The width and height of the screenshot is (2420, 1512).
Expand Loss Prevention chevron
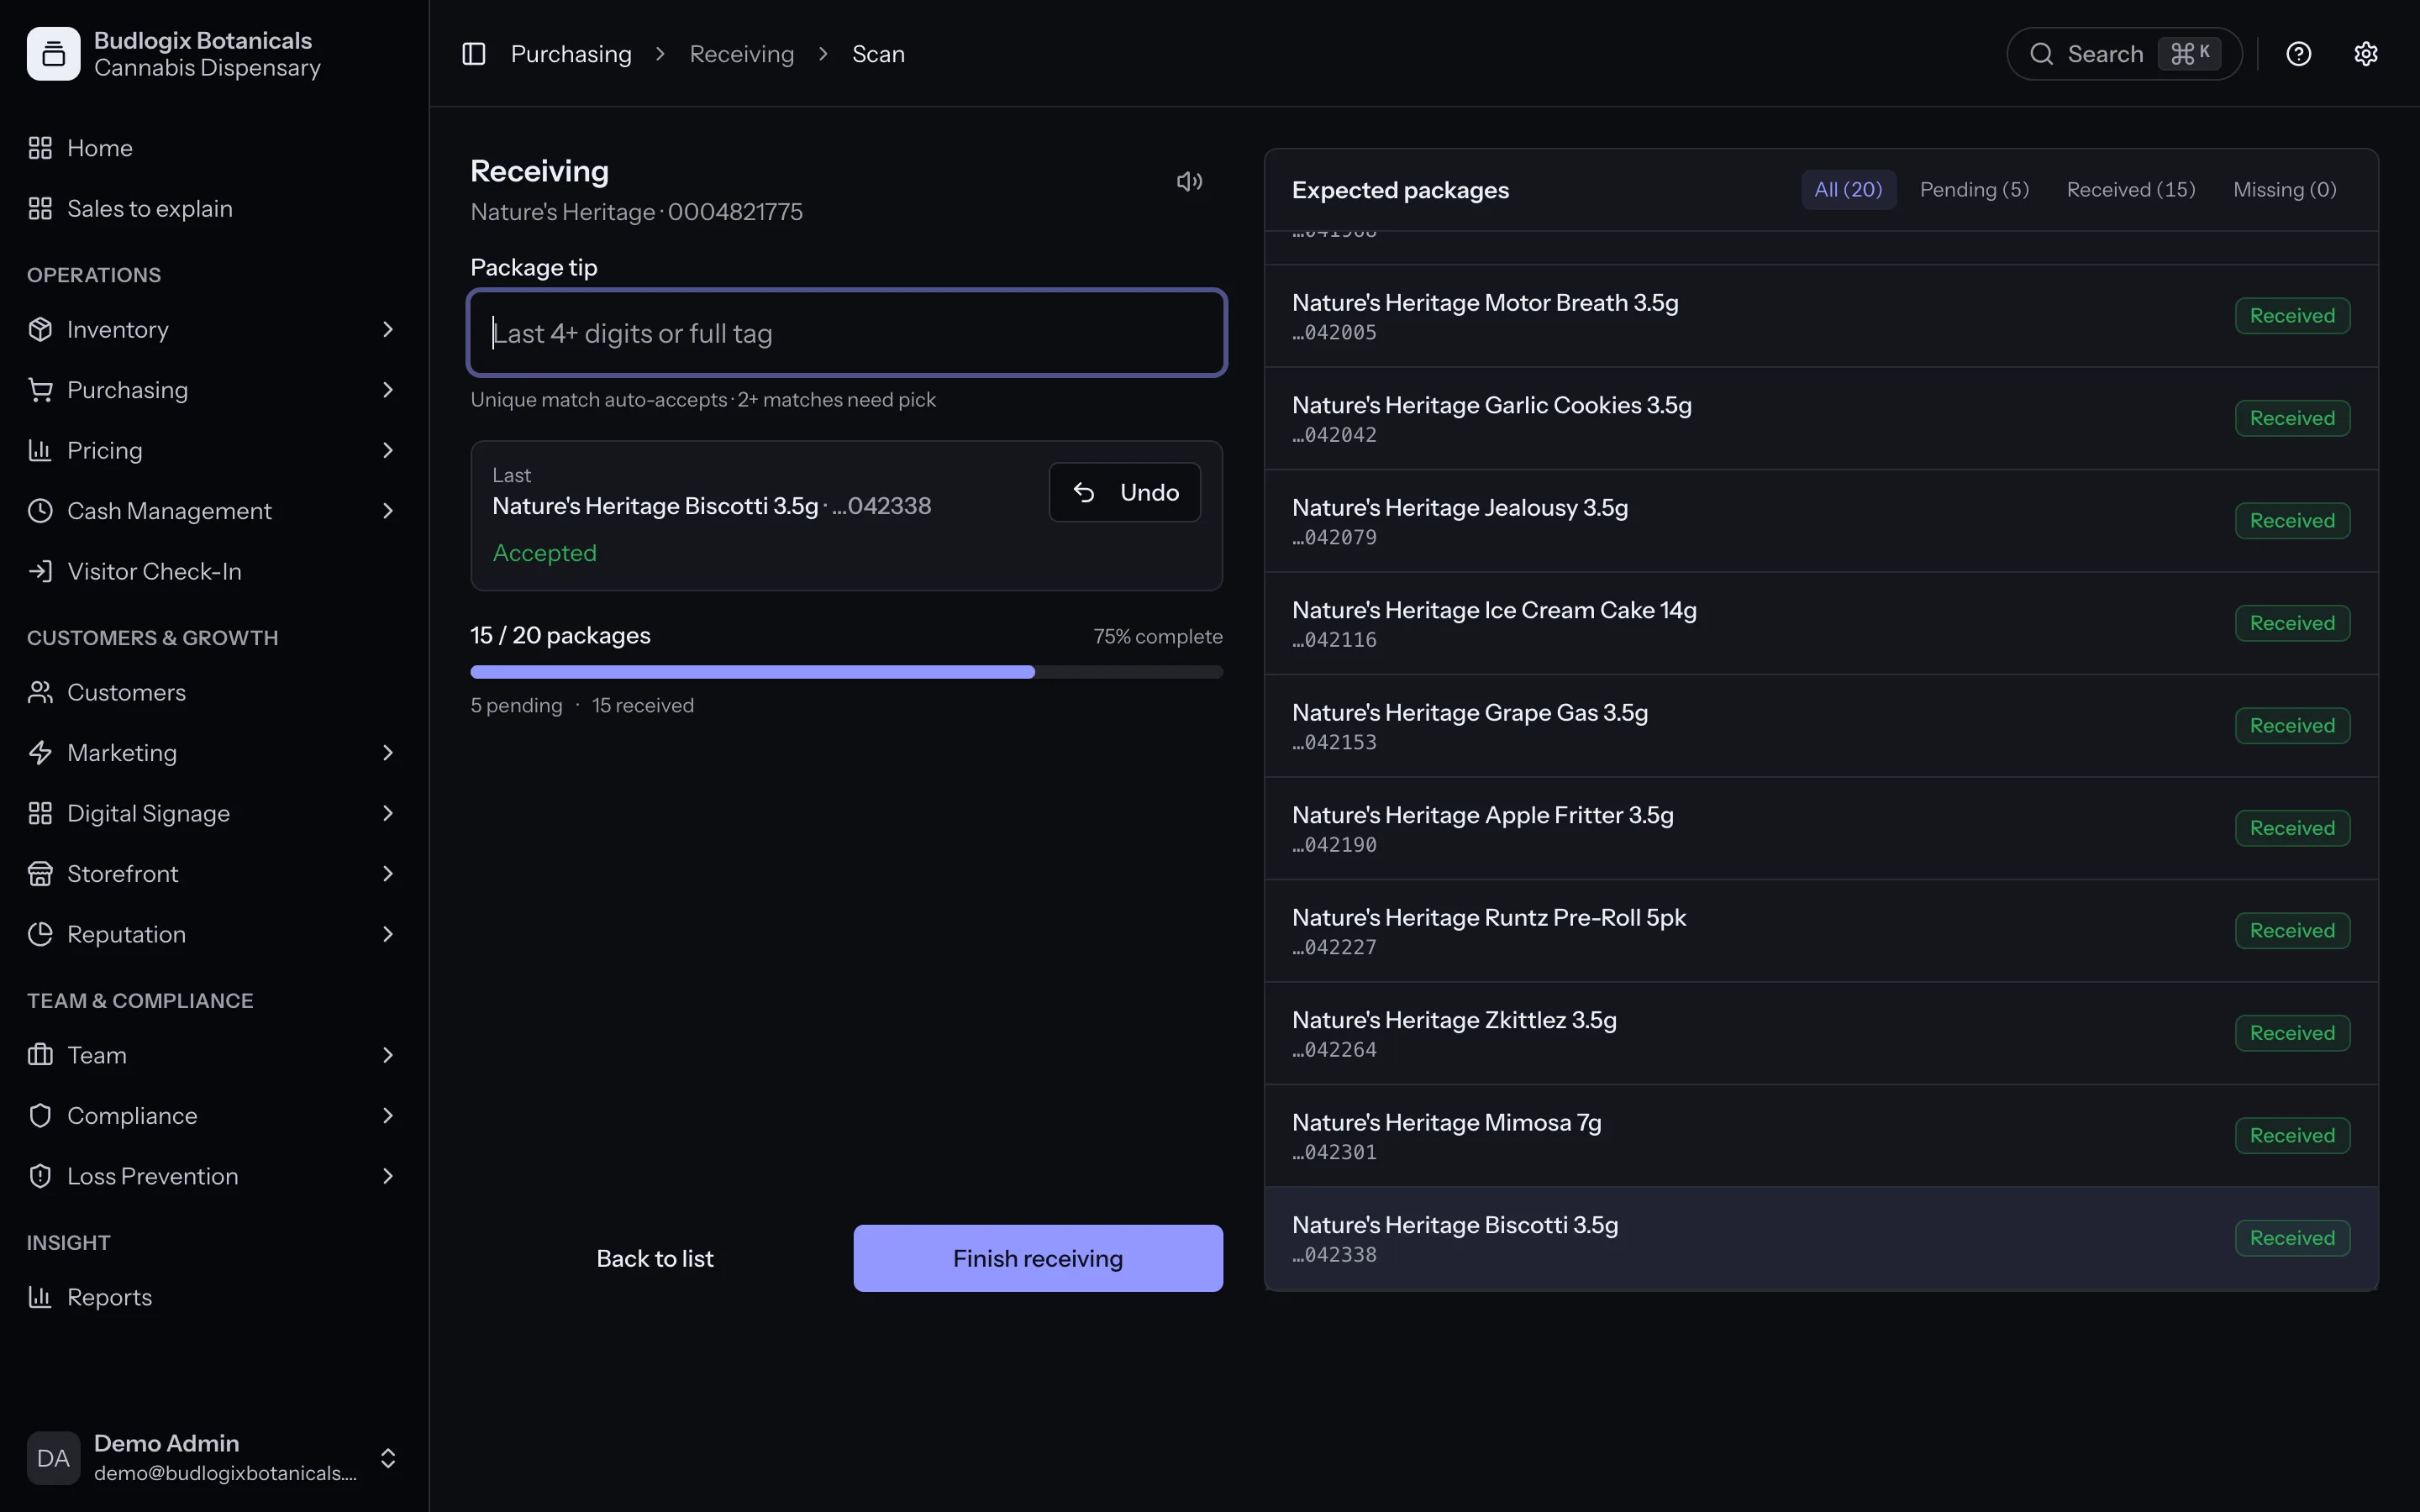tap(388, 1176)
